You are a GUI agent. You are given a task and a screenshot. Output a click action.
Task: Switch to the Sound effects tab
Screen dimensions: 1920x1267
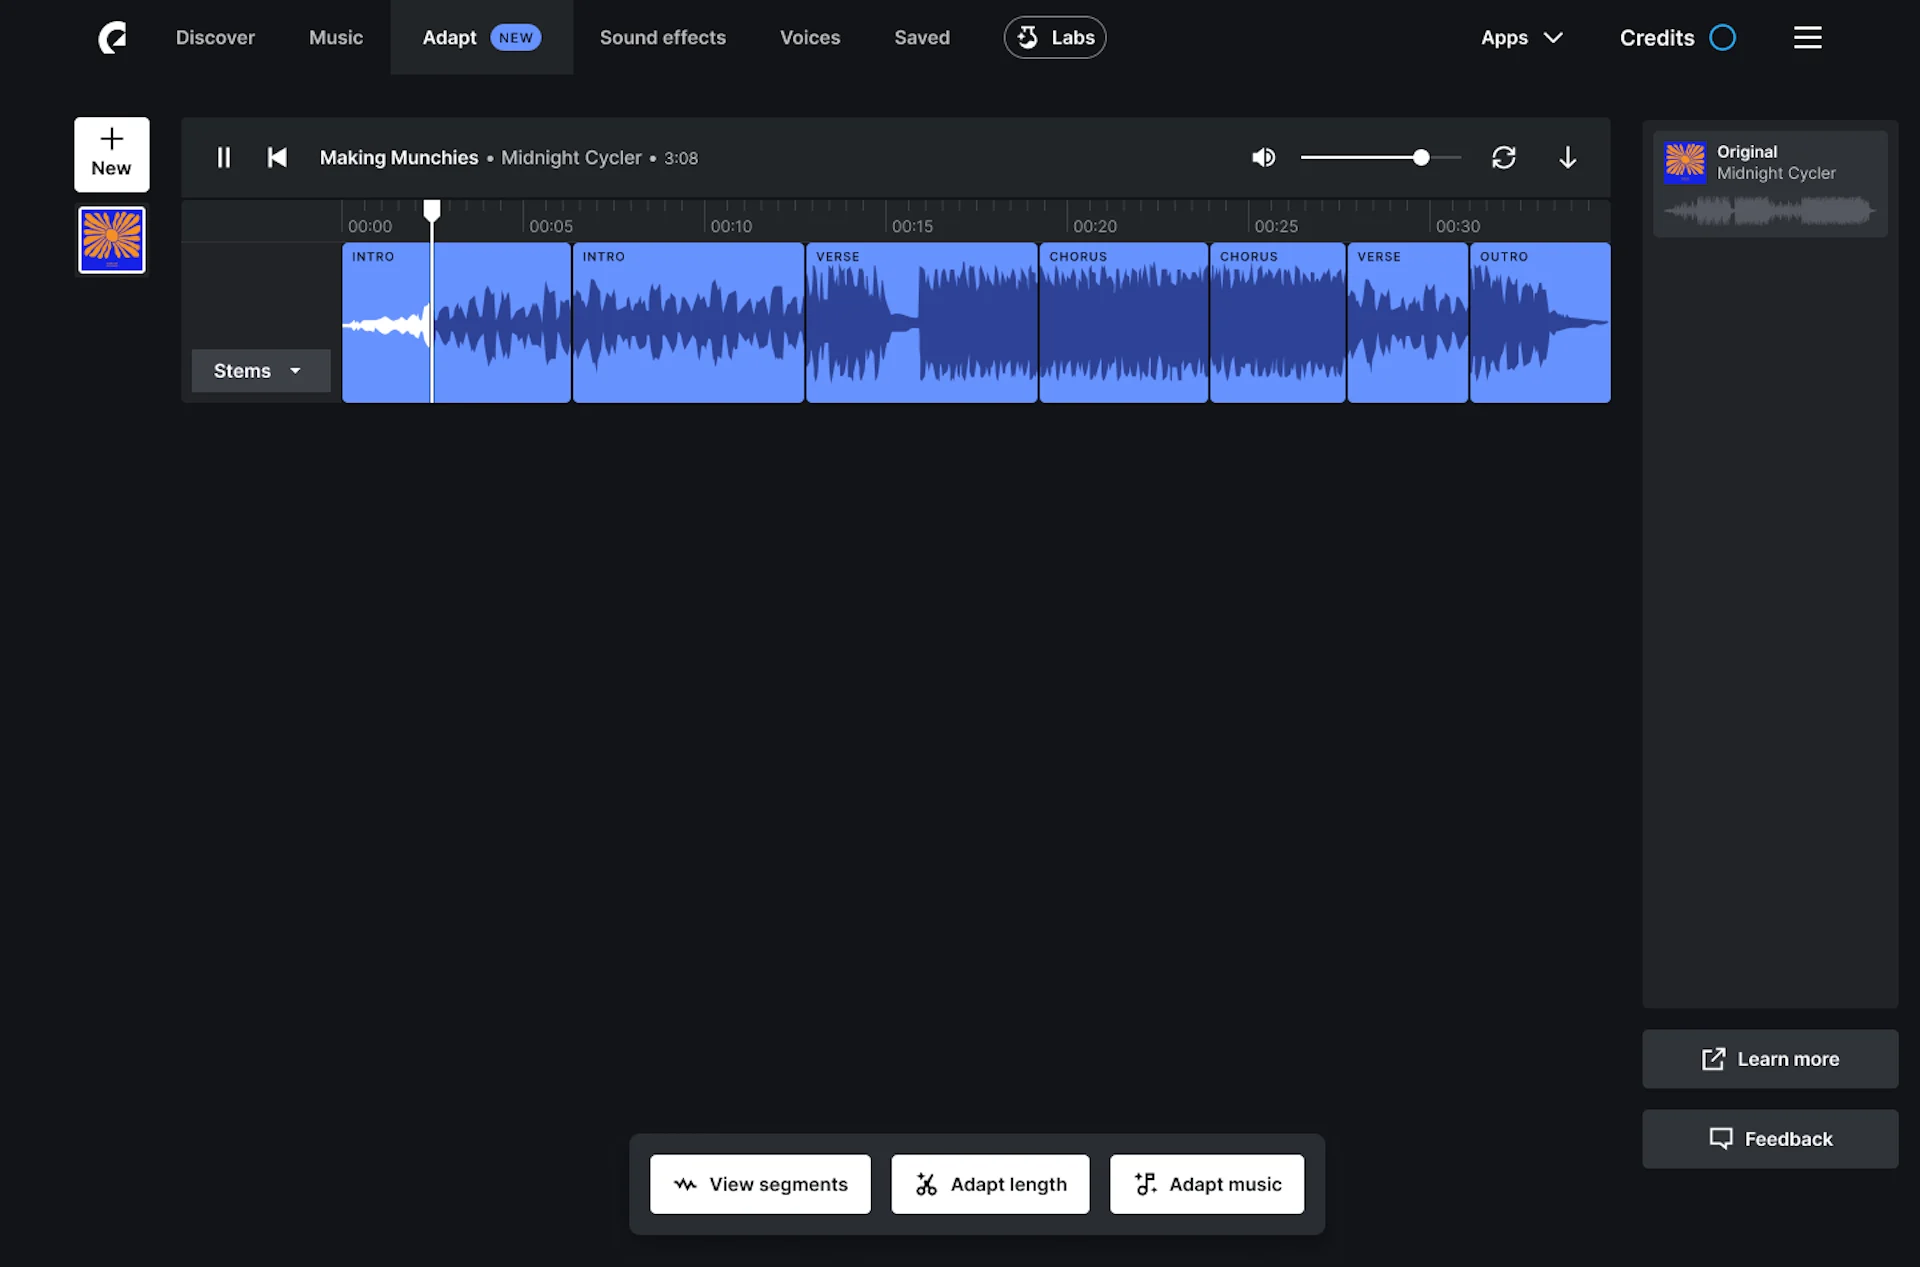click(x=662, y=37)
